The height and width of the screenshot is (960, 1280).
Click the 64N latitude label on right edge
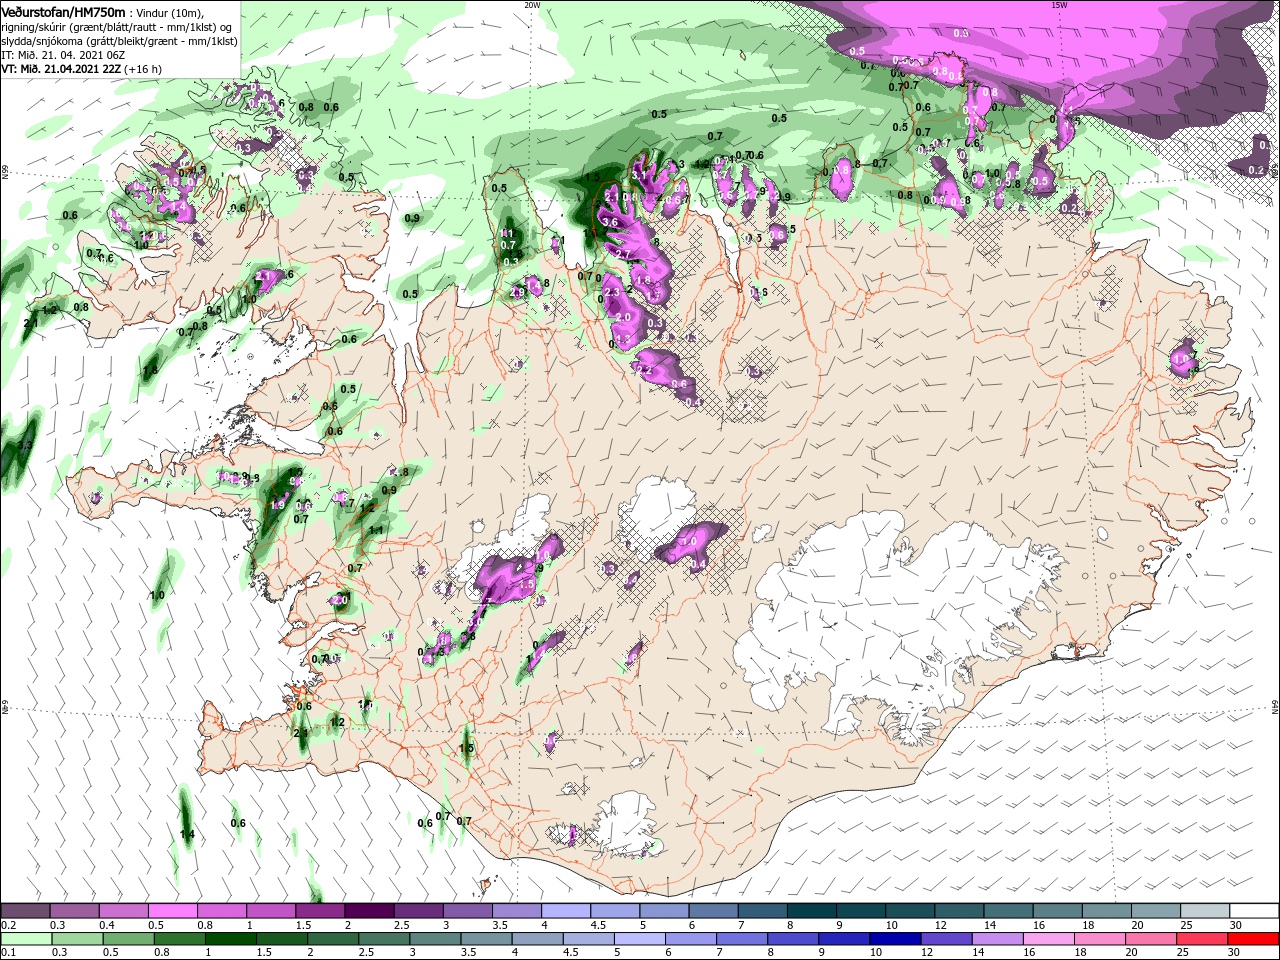(x=1275, y=707)
